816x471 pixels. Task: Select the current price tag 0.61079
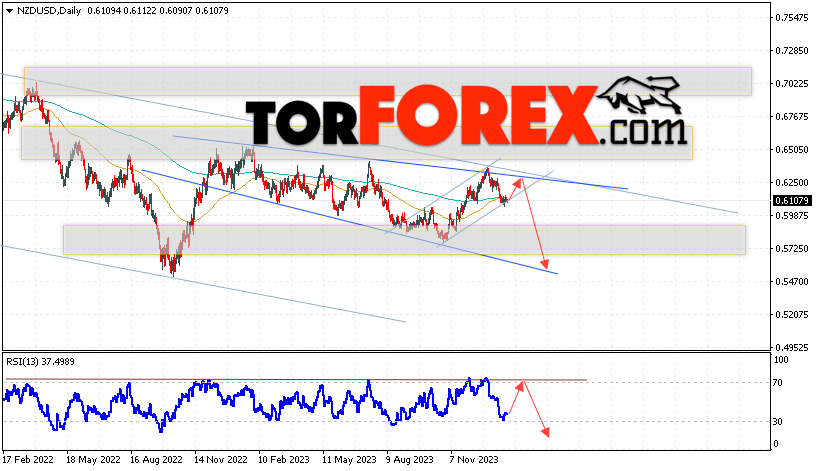792,201
